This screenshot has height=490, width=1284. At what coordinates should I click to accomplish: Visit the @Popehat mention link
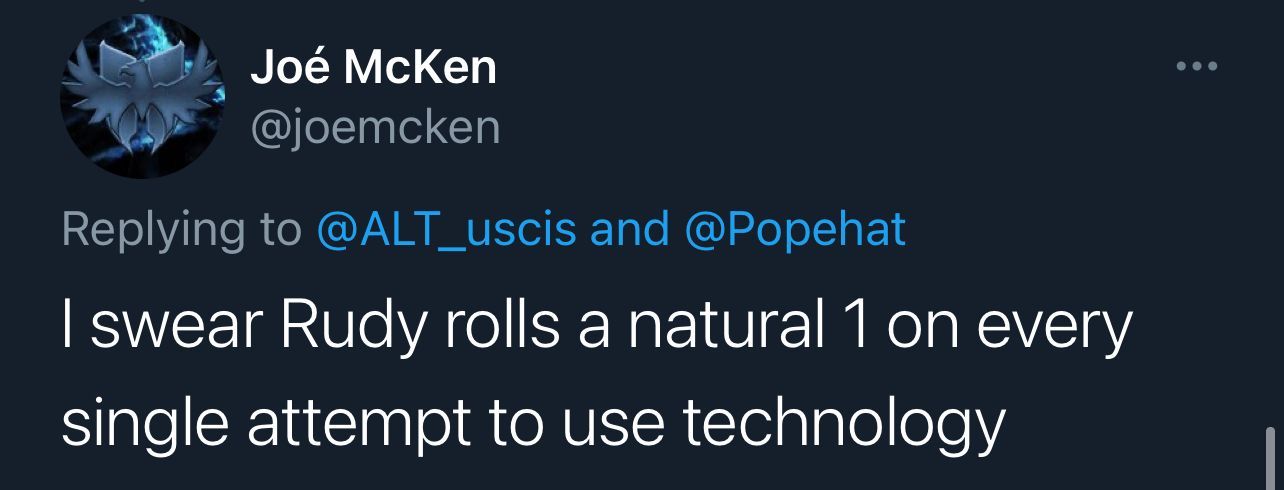click(x=794, y=229)
